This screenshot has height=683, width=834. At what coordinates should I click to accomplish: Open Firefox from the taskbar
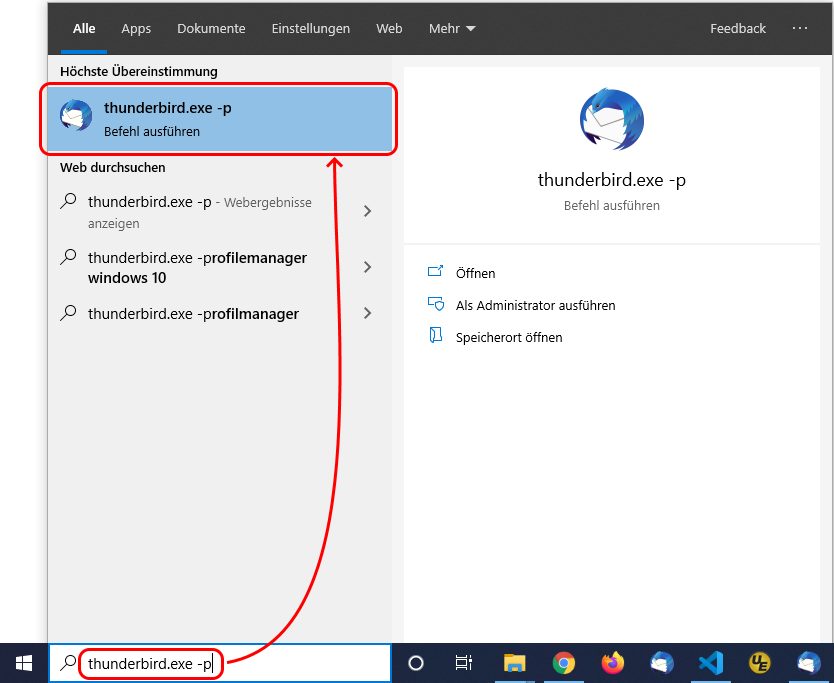click(x=613, y=663)
